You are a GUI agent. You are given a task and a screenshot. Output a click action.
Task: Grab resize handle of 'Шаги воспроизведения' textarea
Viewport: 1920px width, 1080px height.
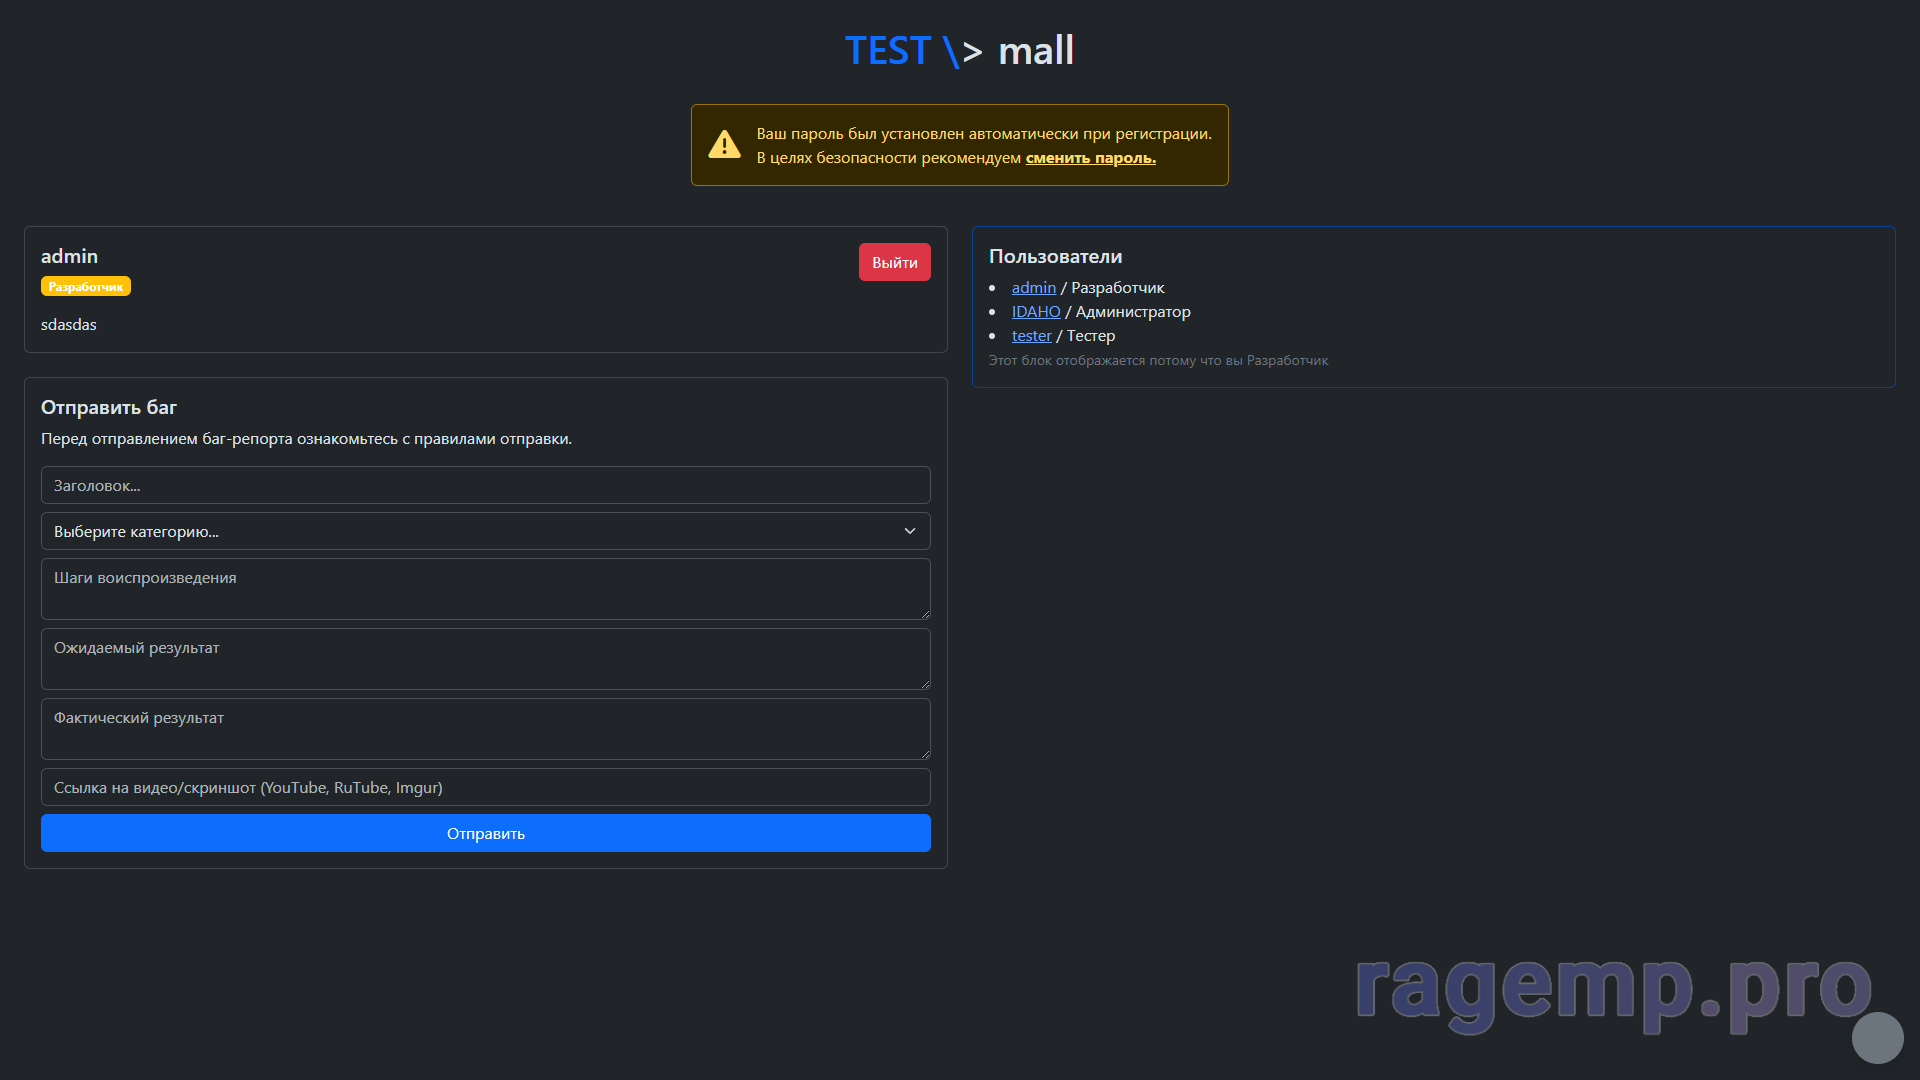click(925, 614)
